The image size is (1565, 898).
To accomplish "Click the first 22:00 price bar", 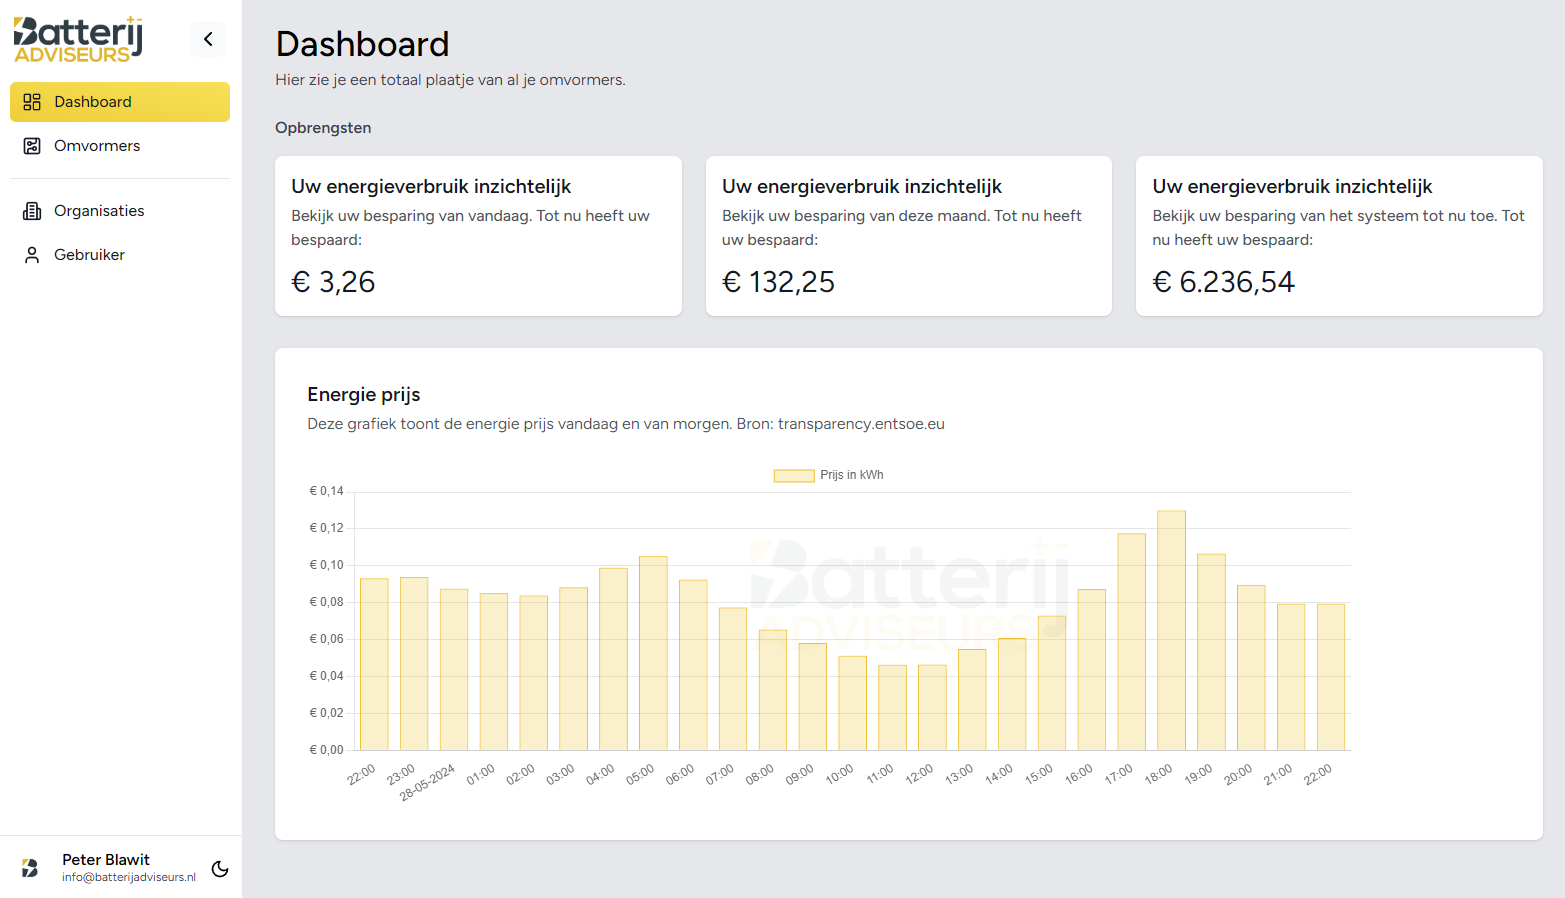I will point(374,664).
